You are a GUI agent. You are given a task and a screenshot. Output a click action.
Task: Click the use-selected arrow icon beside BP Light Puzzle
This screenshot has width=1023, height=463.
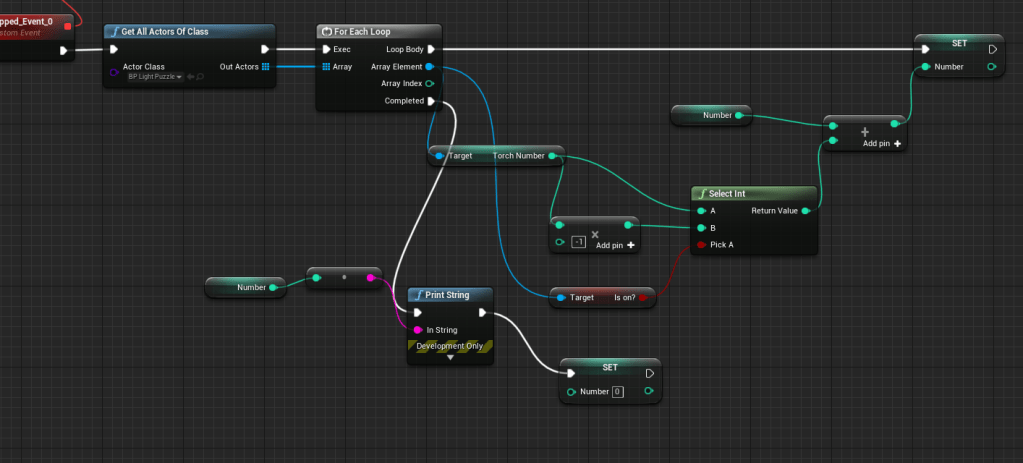click(190, 77)
